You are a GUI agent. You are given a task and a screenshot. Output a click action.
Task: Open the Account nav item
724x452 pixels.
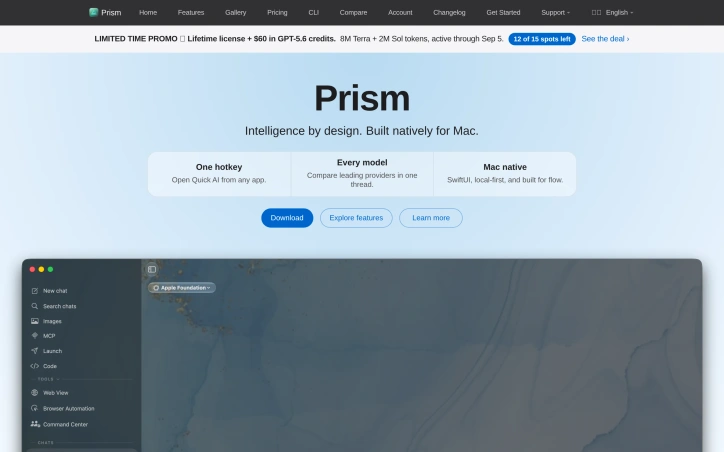click(x=400, y=12)
